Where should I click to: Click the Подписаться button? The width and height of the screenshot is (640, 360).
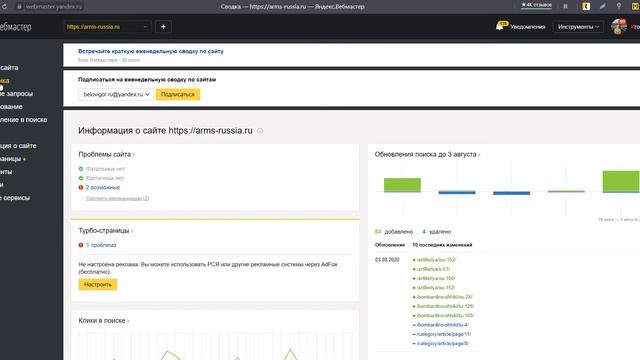pyautogui.click(x=178, y=94)
